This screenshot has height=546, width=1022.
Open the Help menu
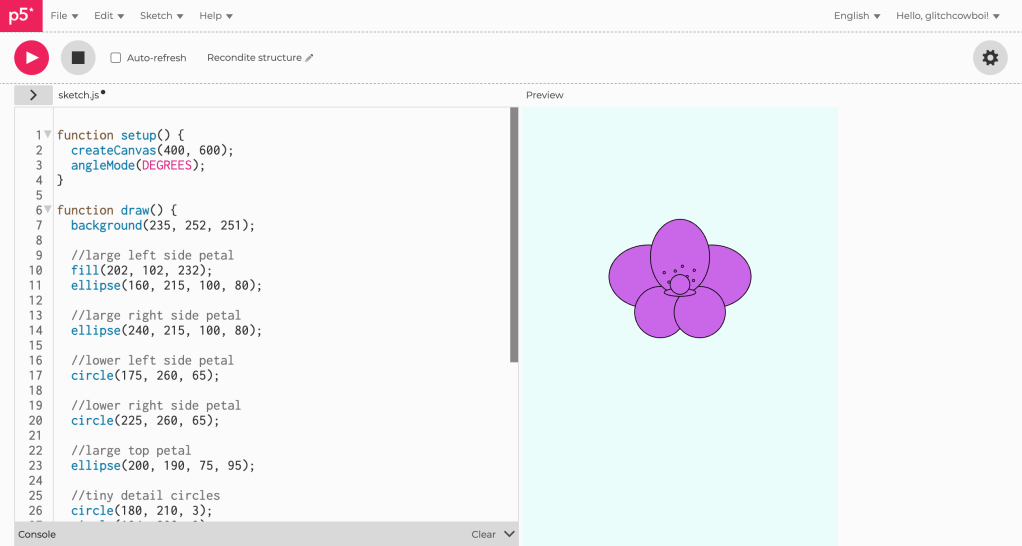pos(215,16)
